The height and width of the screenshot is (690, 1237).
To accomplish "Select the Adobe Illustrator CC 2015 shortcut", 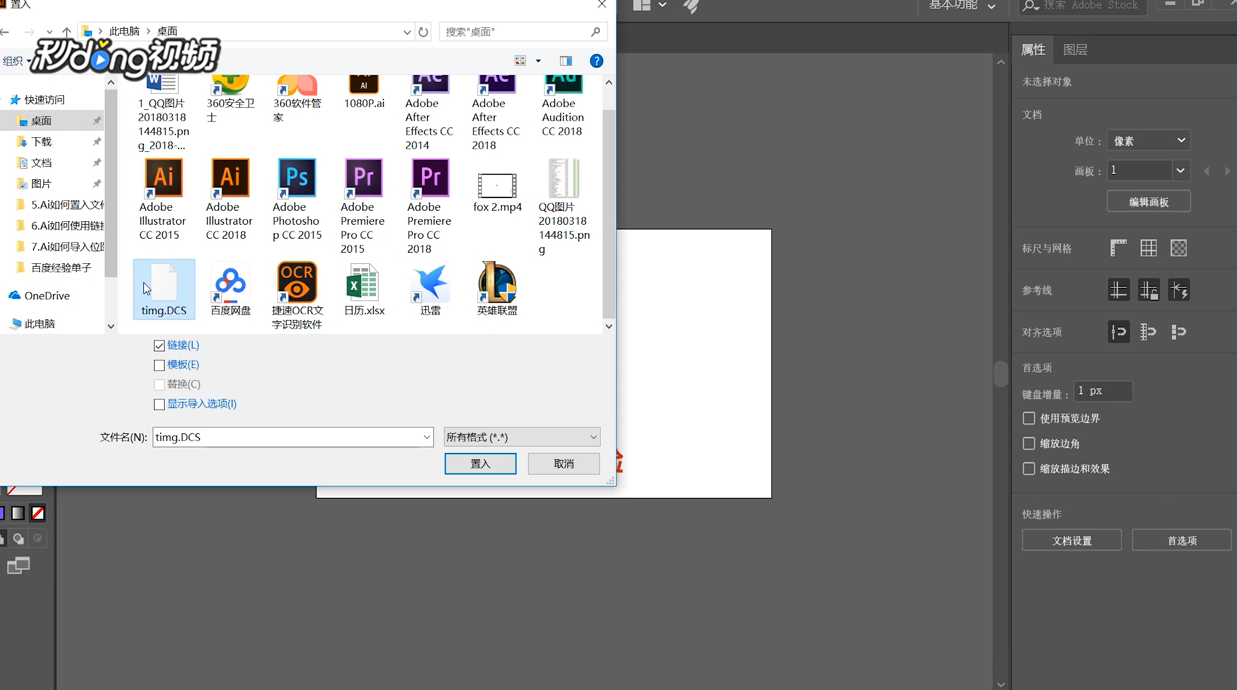I will point(163,200).
